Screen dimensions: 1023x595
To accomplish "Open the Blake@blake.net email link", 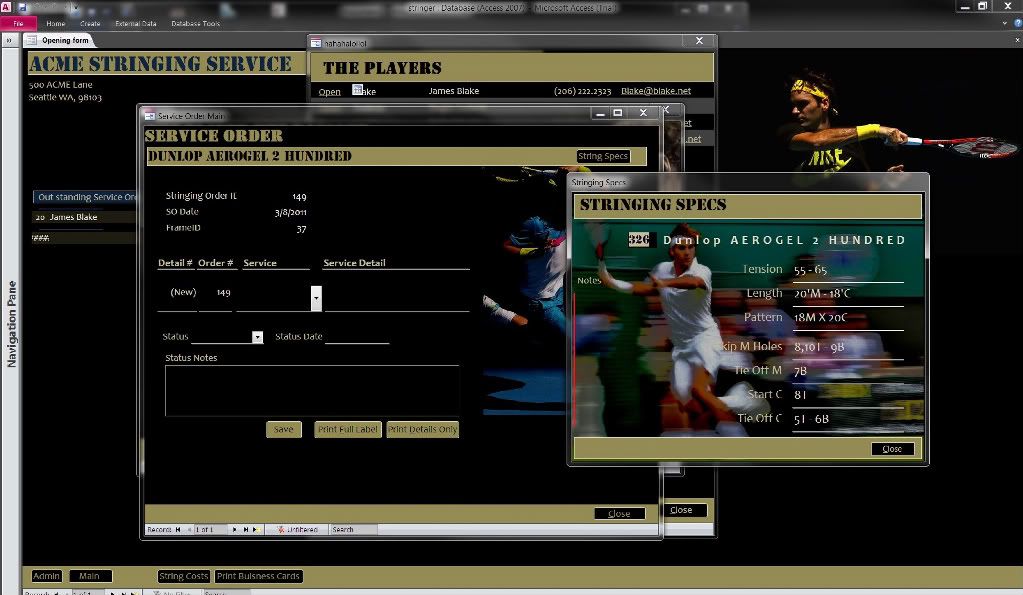I will 656,91.
